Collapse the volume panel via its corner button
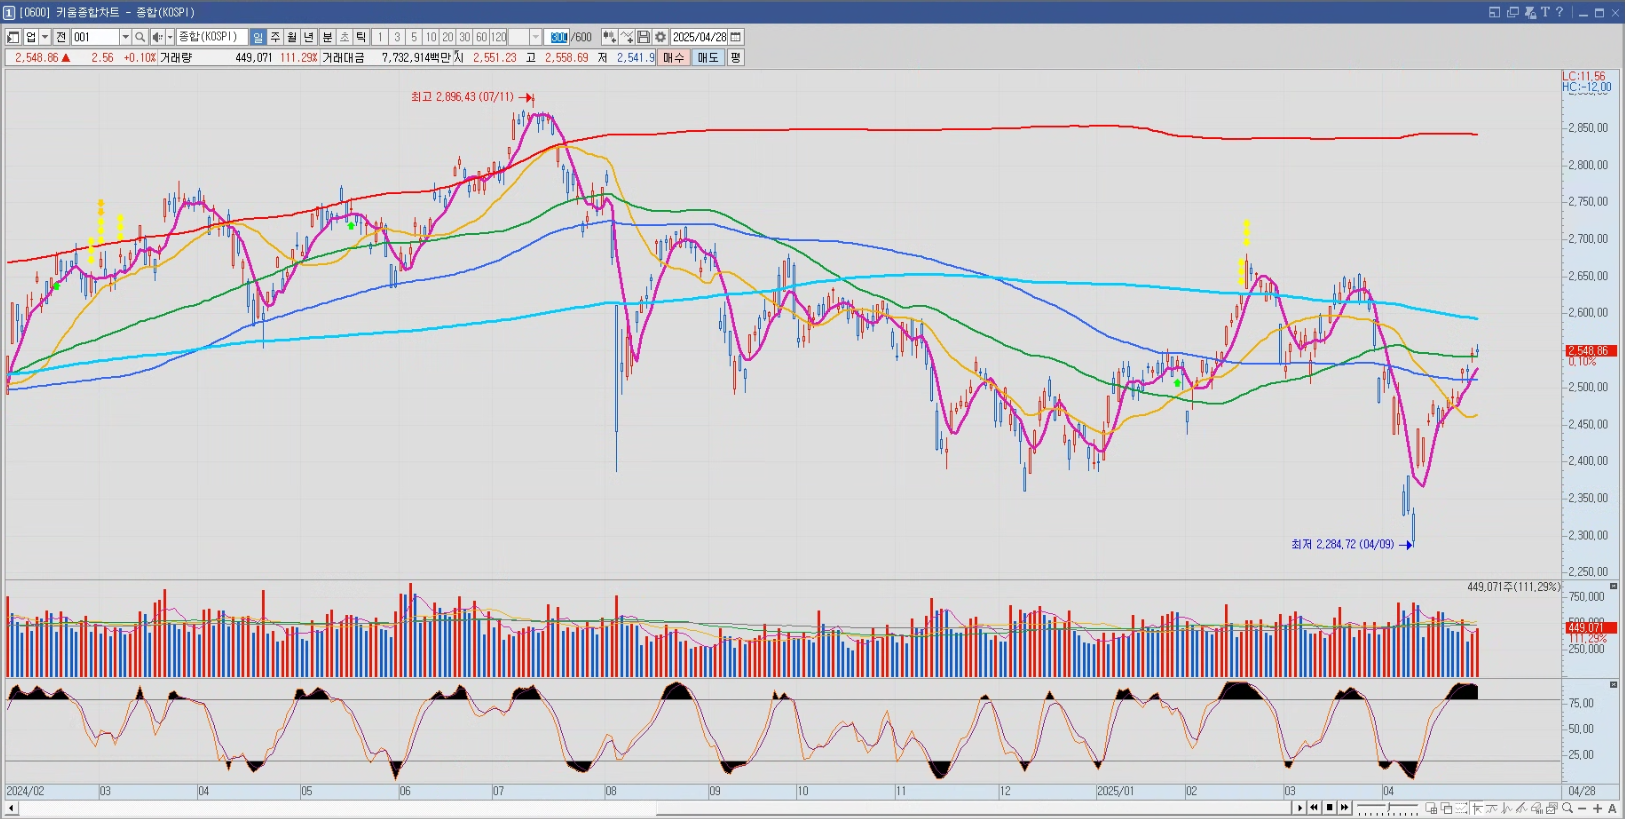1625x819 pixels. pos(1613,586)
